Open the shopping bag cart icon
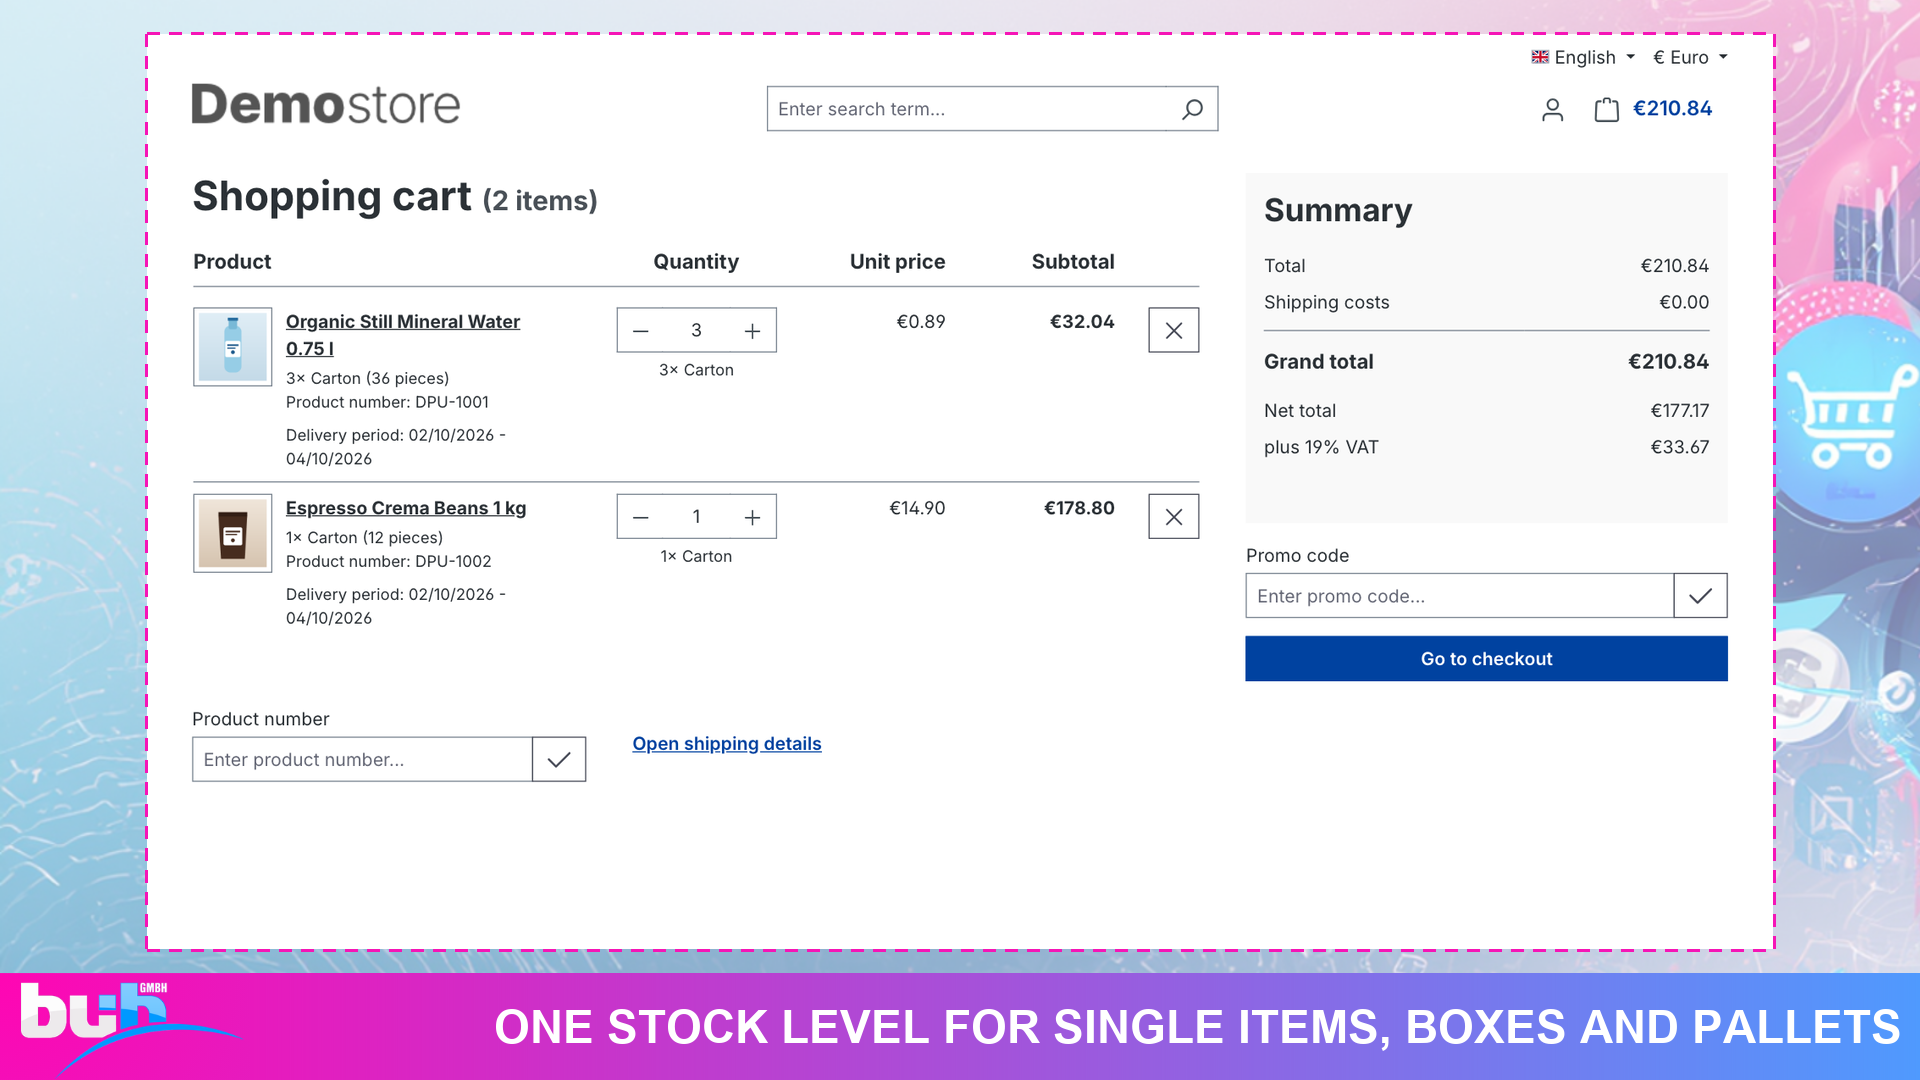Viewport: 1920px width, 1080px height. (x=1606, y=109)
